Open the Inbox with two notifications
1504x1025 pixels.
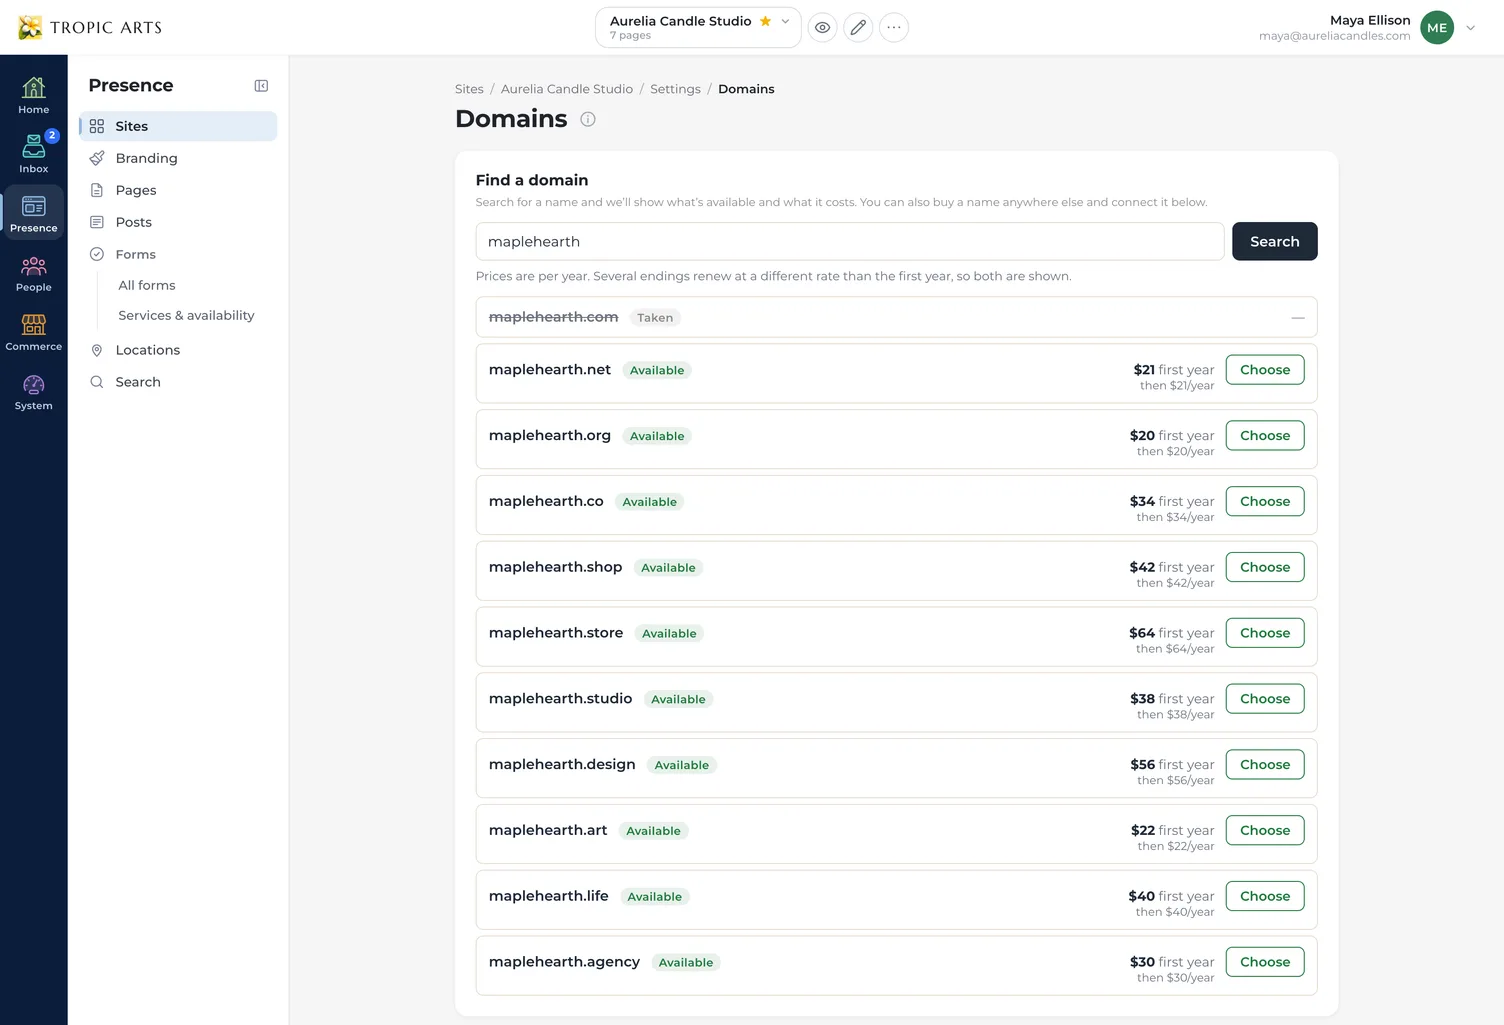click(33, 155)
